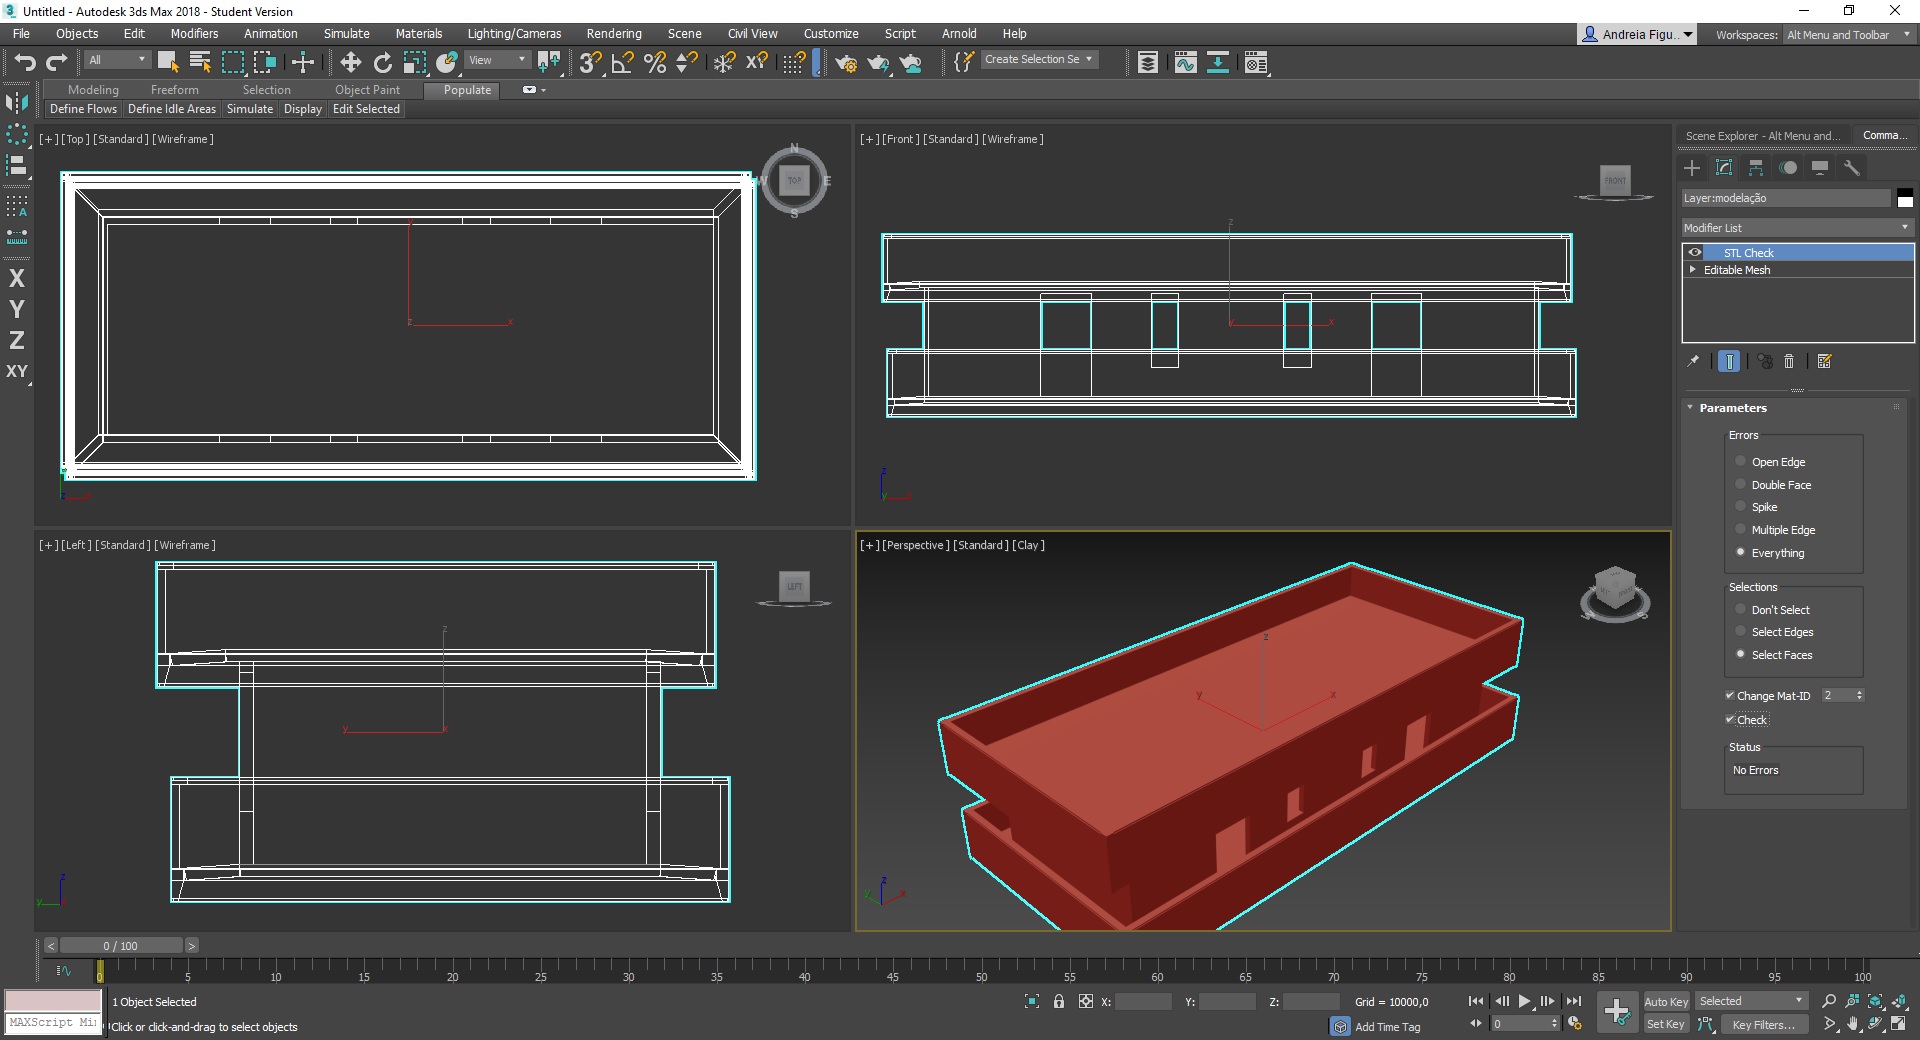Click the time slider 0 / 100 handle

120,945
